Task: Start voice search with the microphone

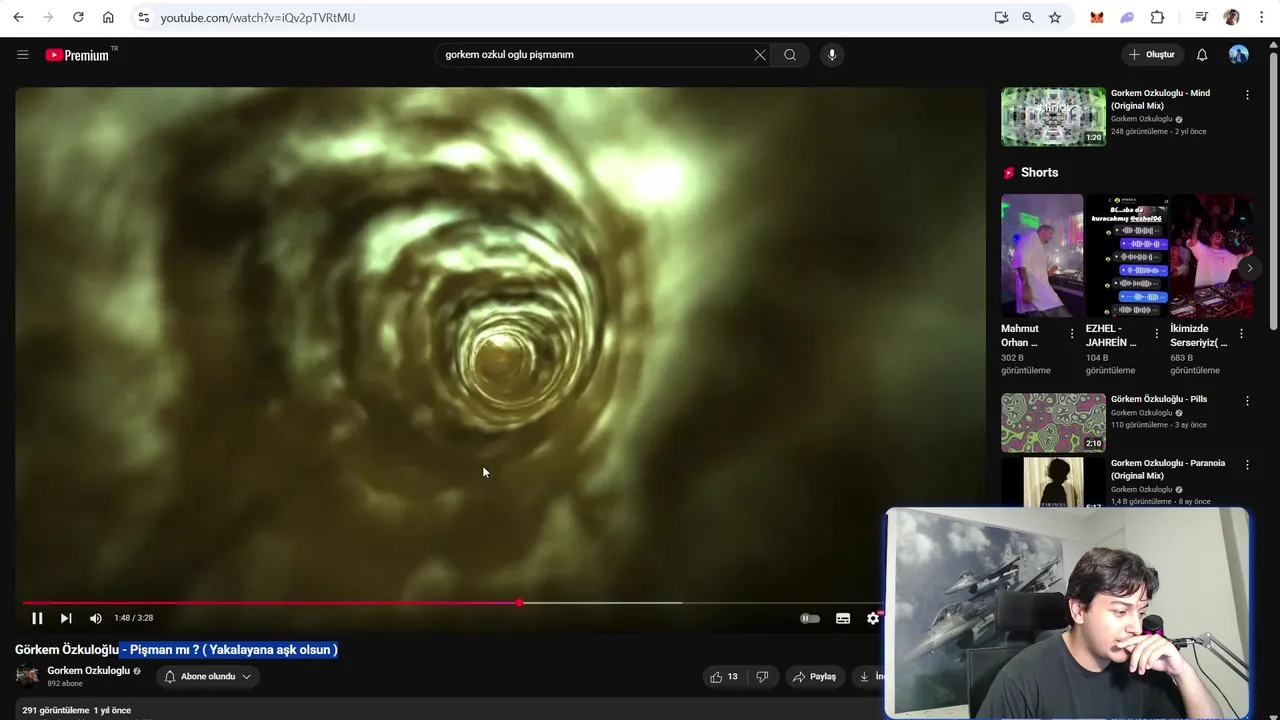Action: [x=831, y=55]
